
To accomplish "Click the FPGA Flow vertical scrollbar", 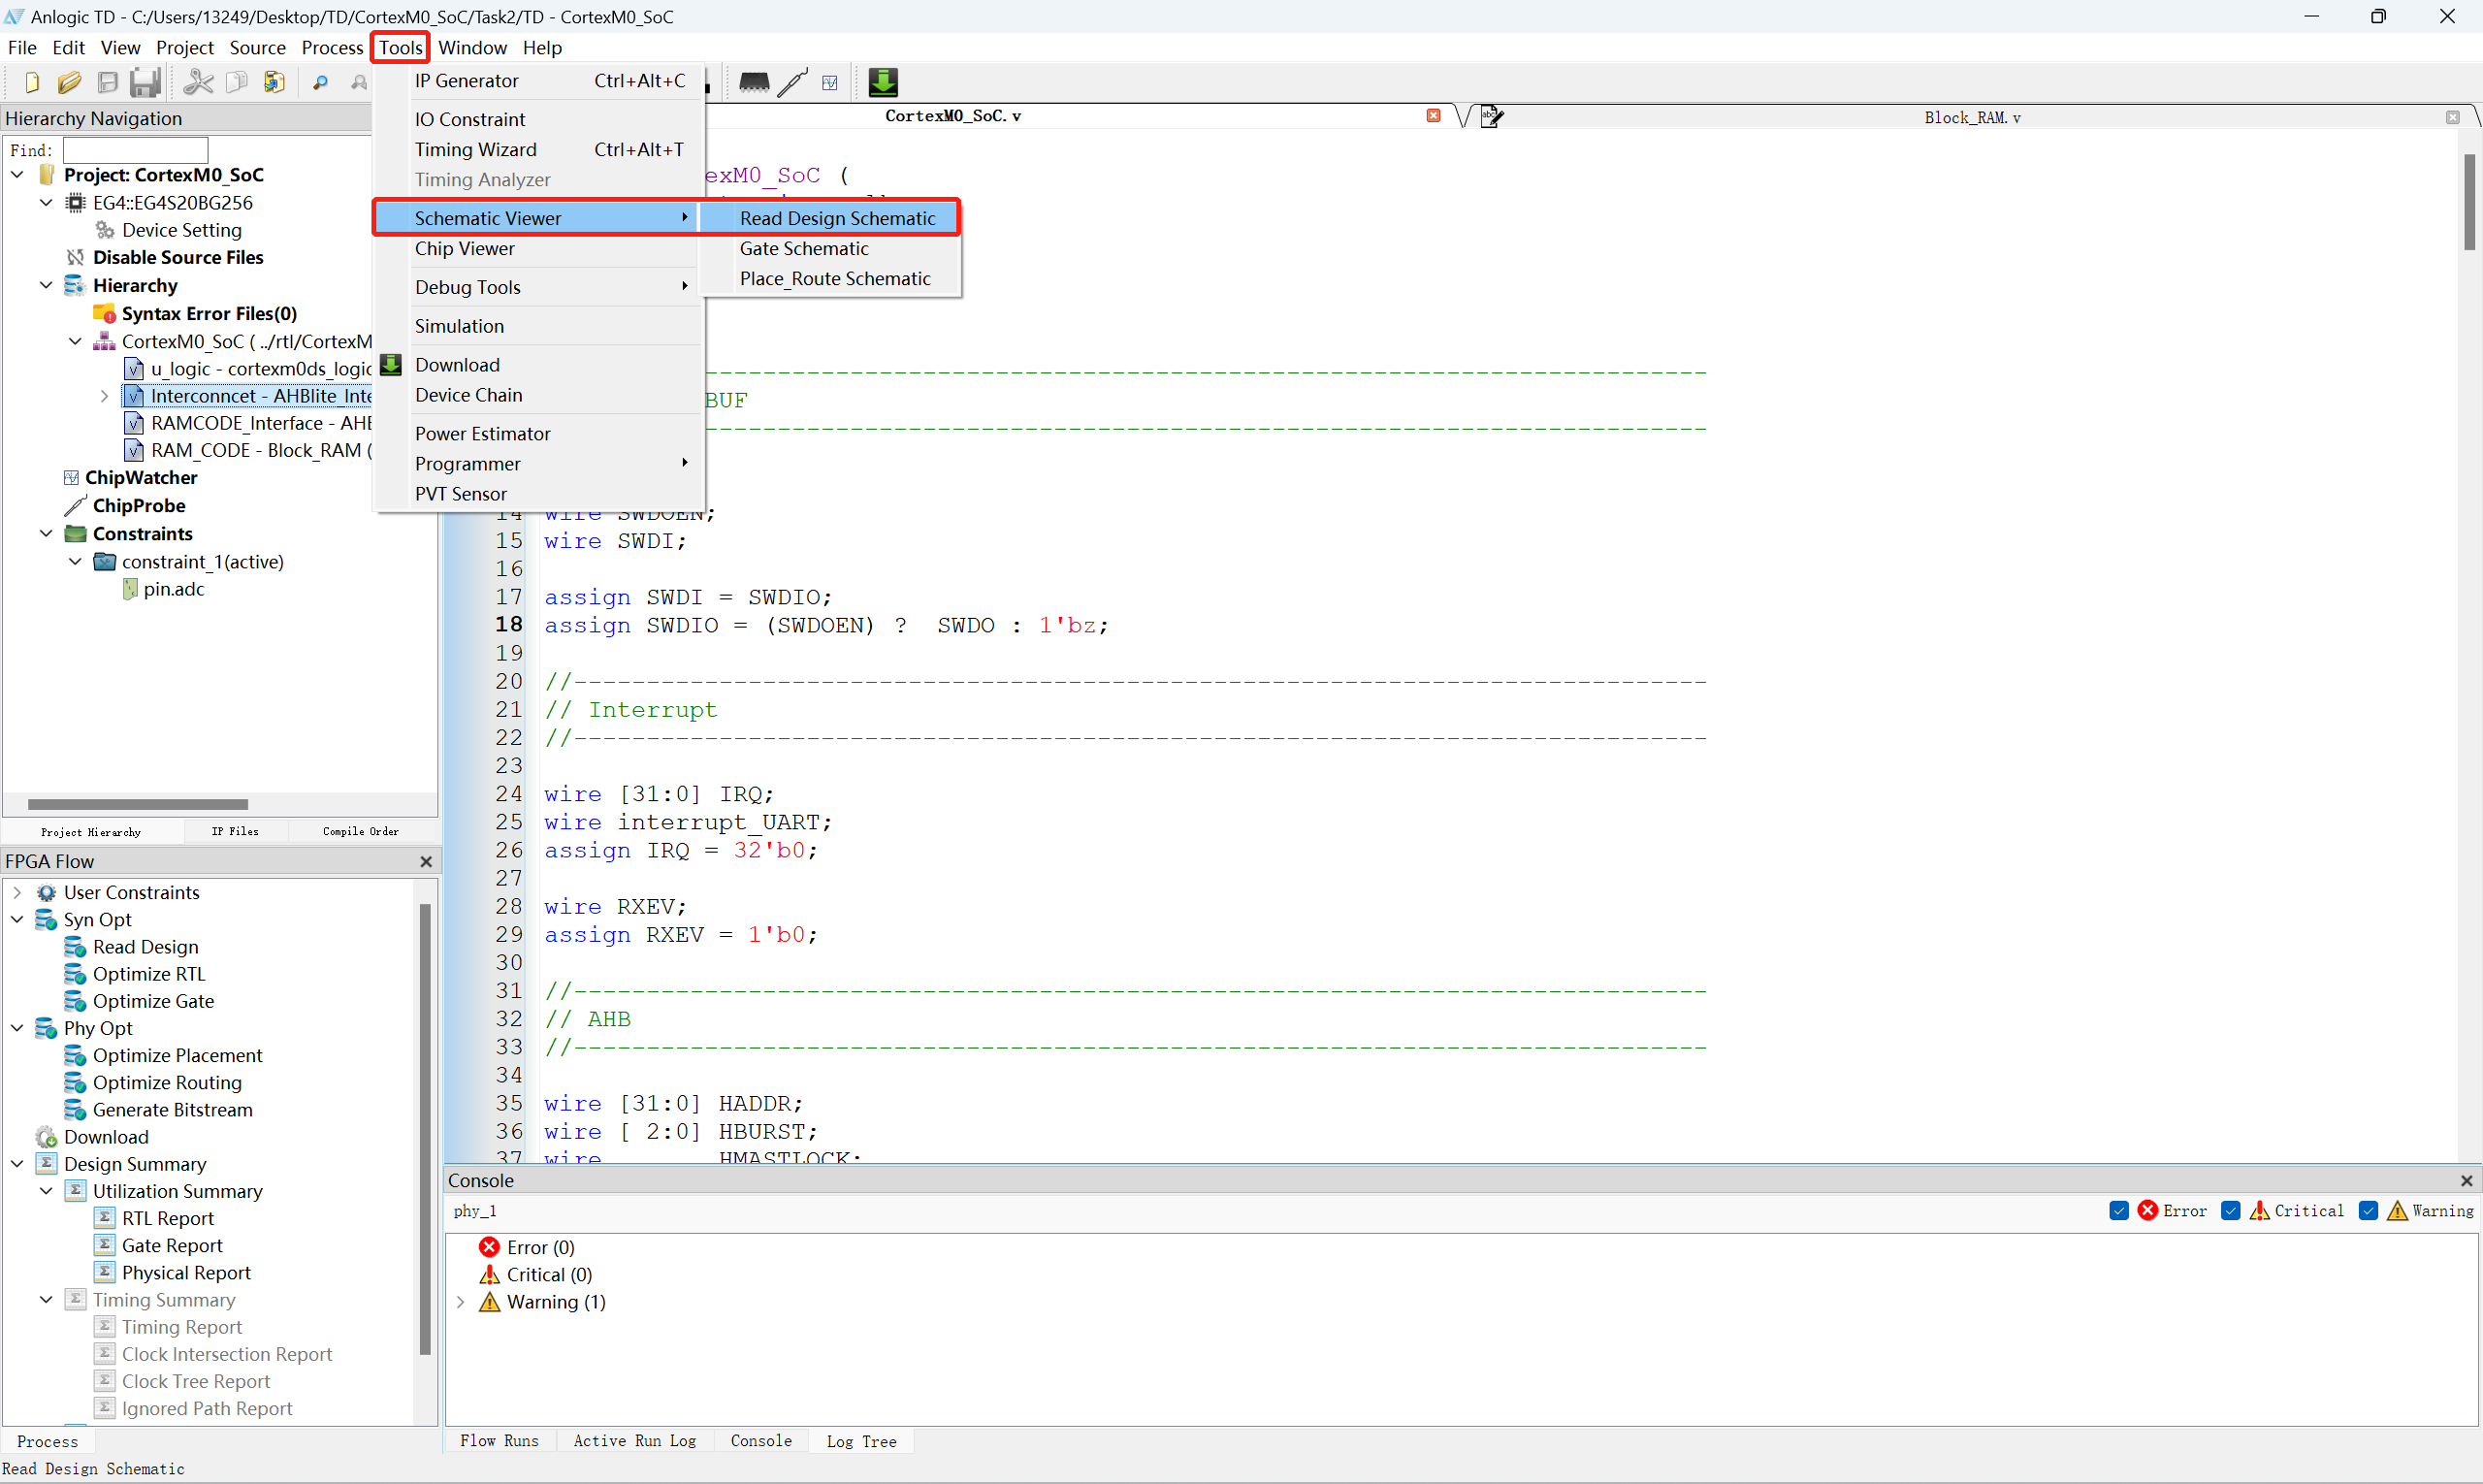I will [x=425, y=1130].
